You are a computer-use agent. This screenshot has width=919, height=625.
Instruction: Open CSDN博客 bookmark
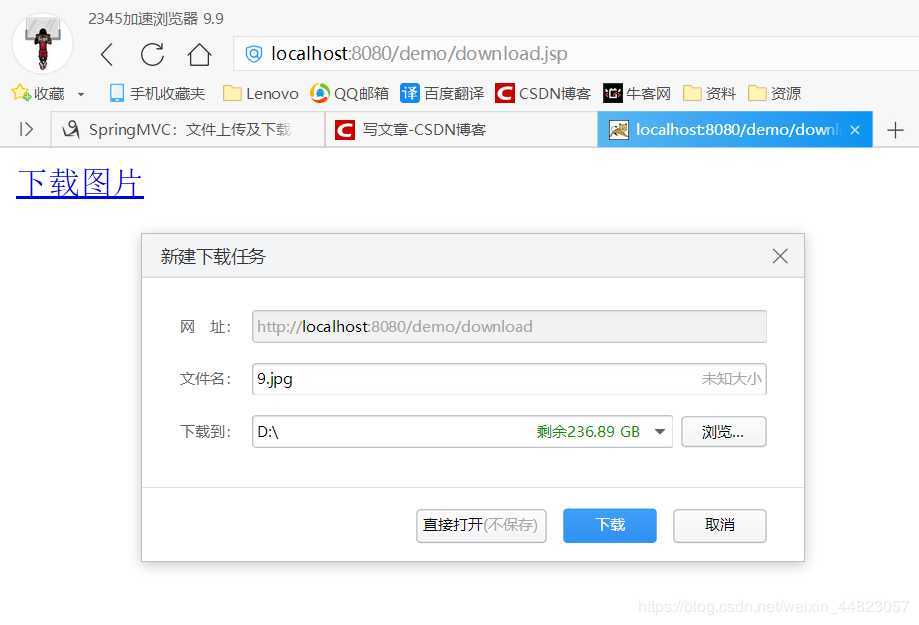(543, 93)
